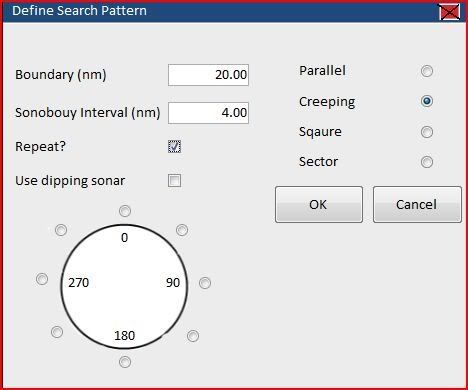Select the 90 degree compass radio button
This screenshot has height=390, width=468.
click(205, 283)
